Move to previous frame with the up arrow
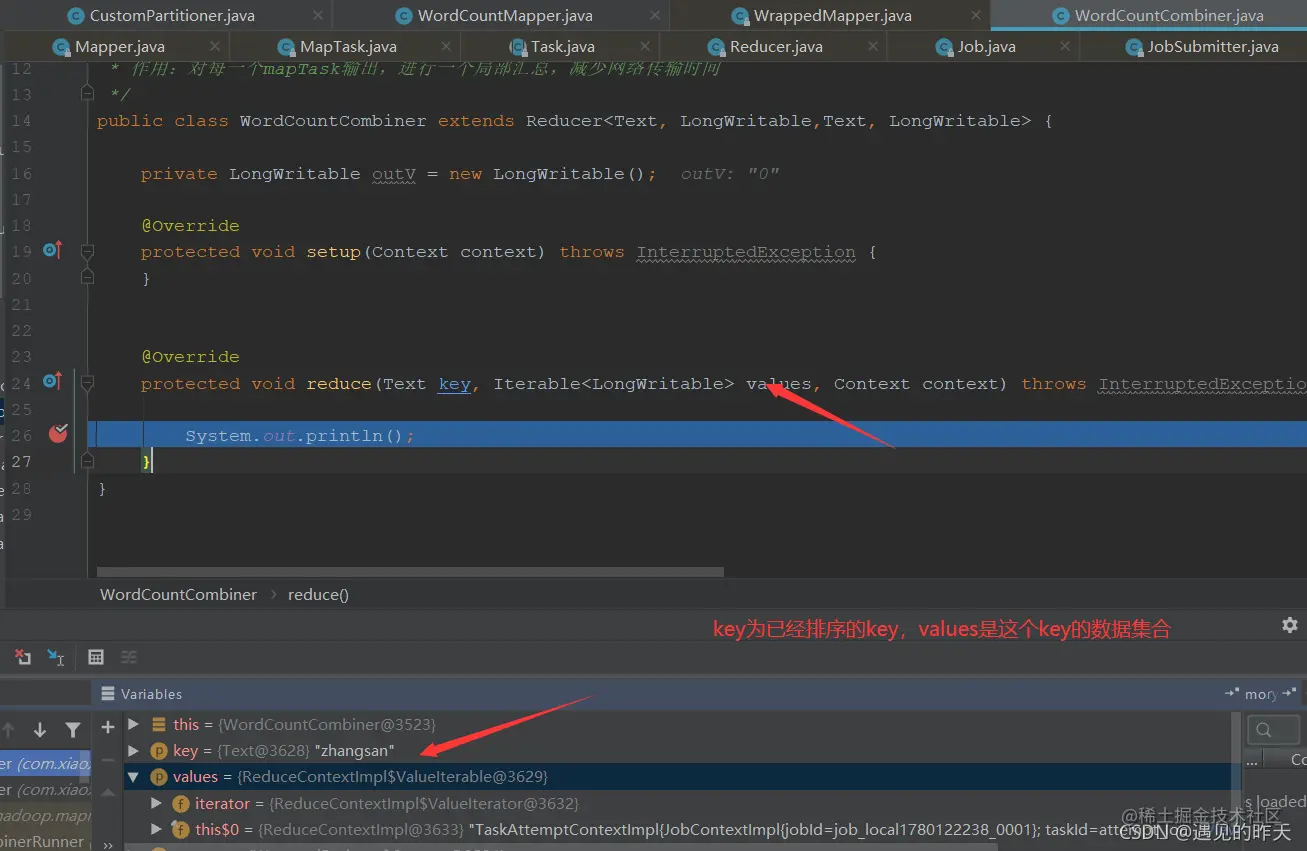Image resolution: width=1307 pixels, height=851 pixels. coord(9,730)
